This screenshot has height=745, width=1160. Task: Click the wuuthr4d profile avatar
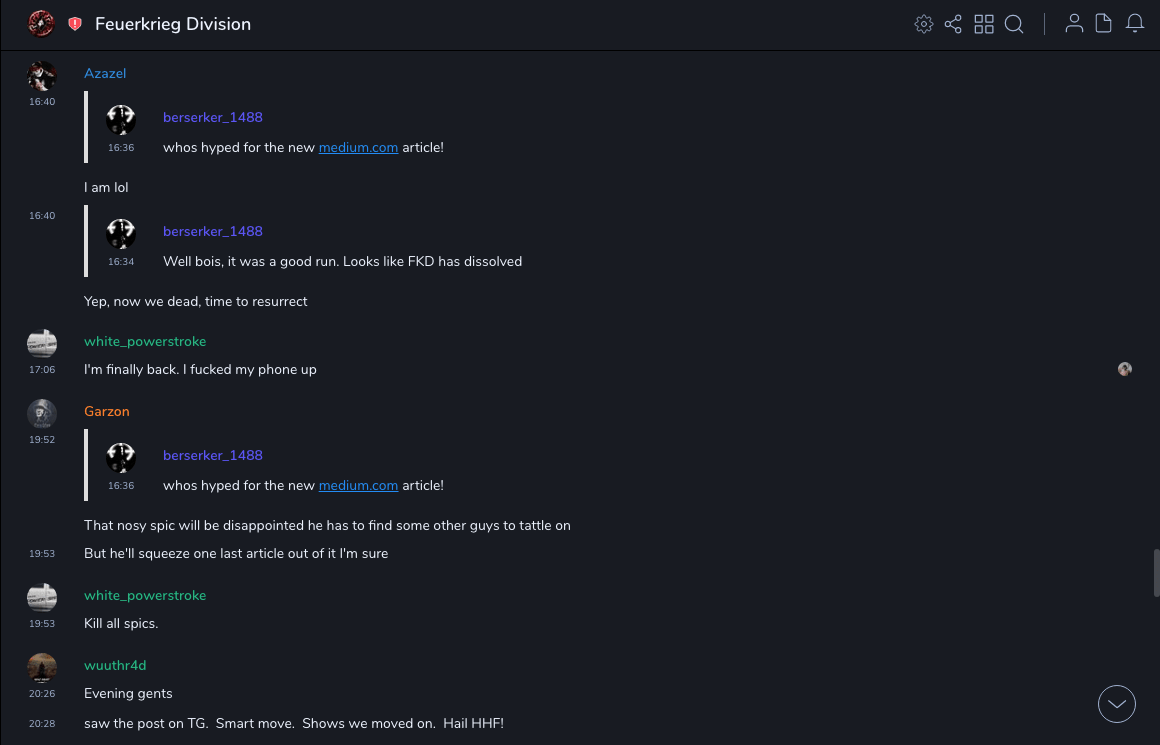pos(42,667)
